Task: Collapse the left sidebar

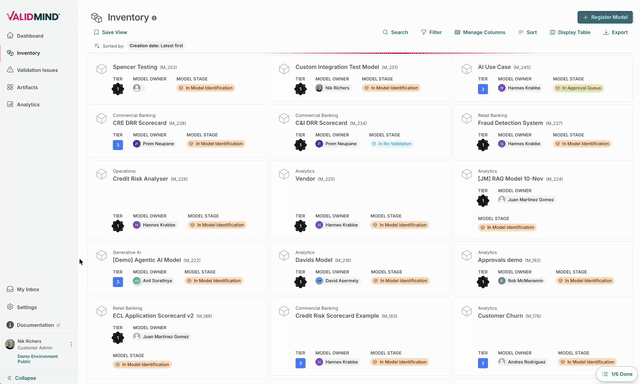Action: [22, 378]
